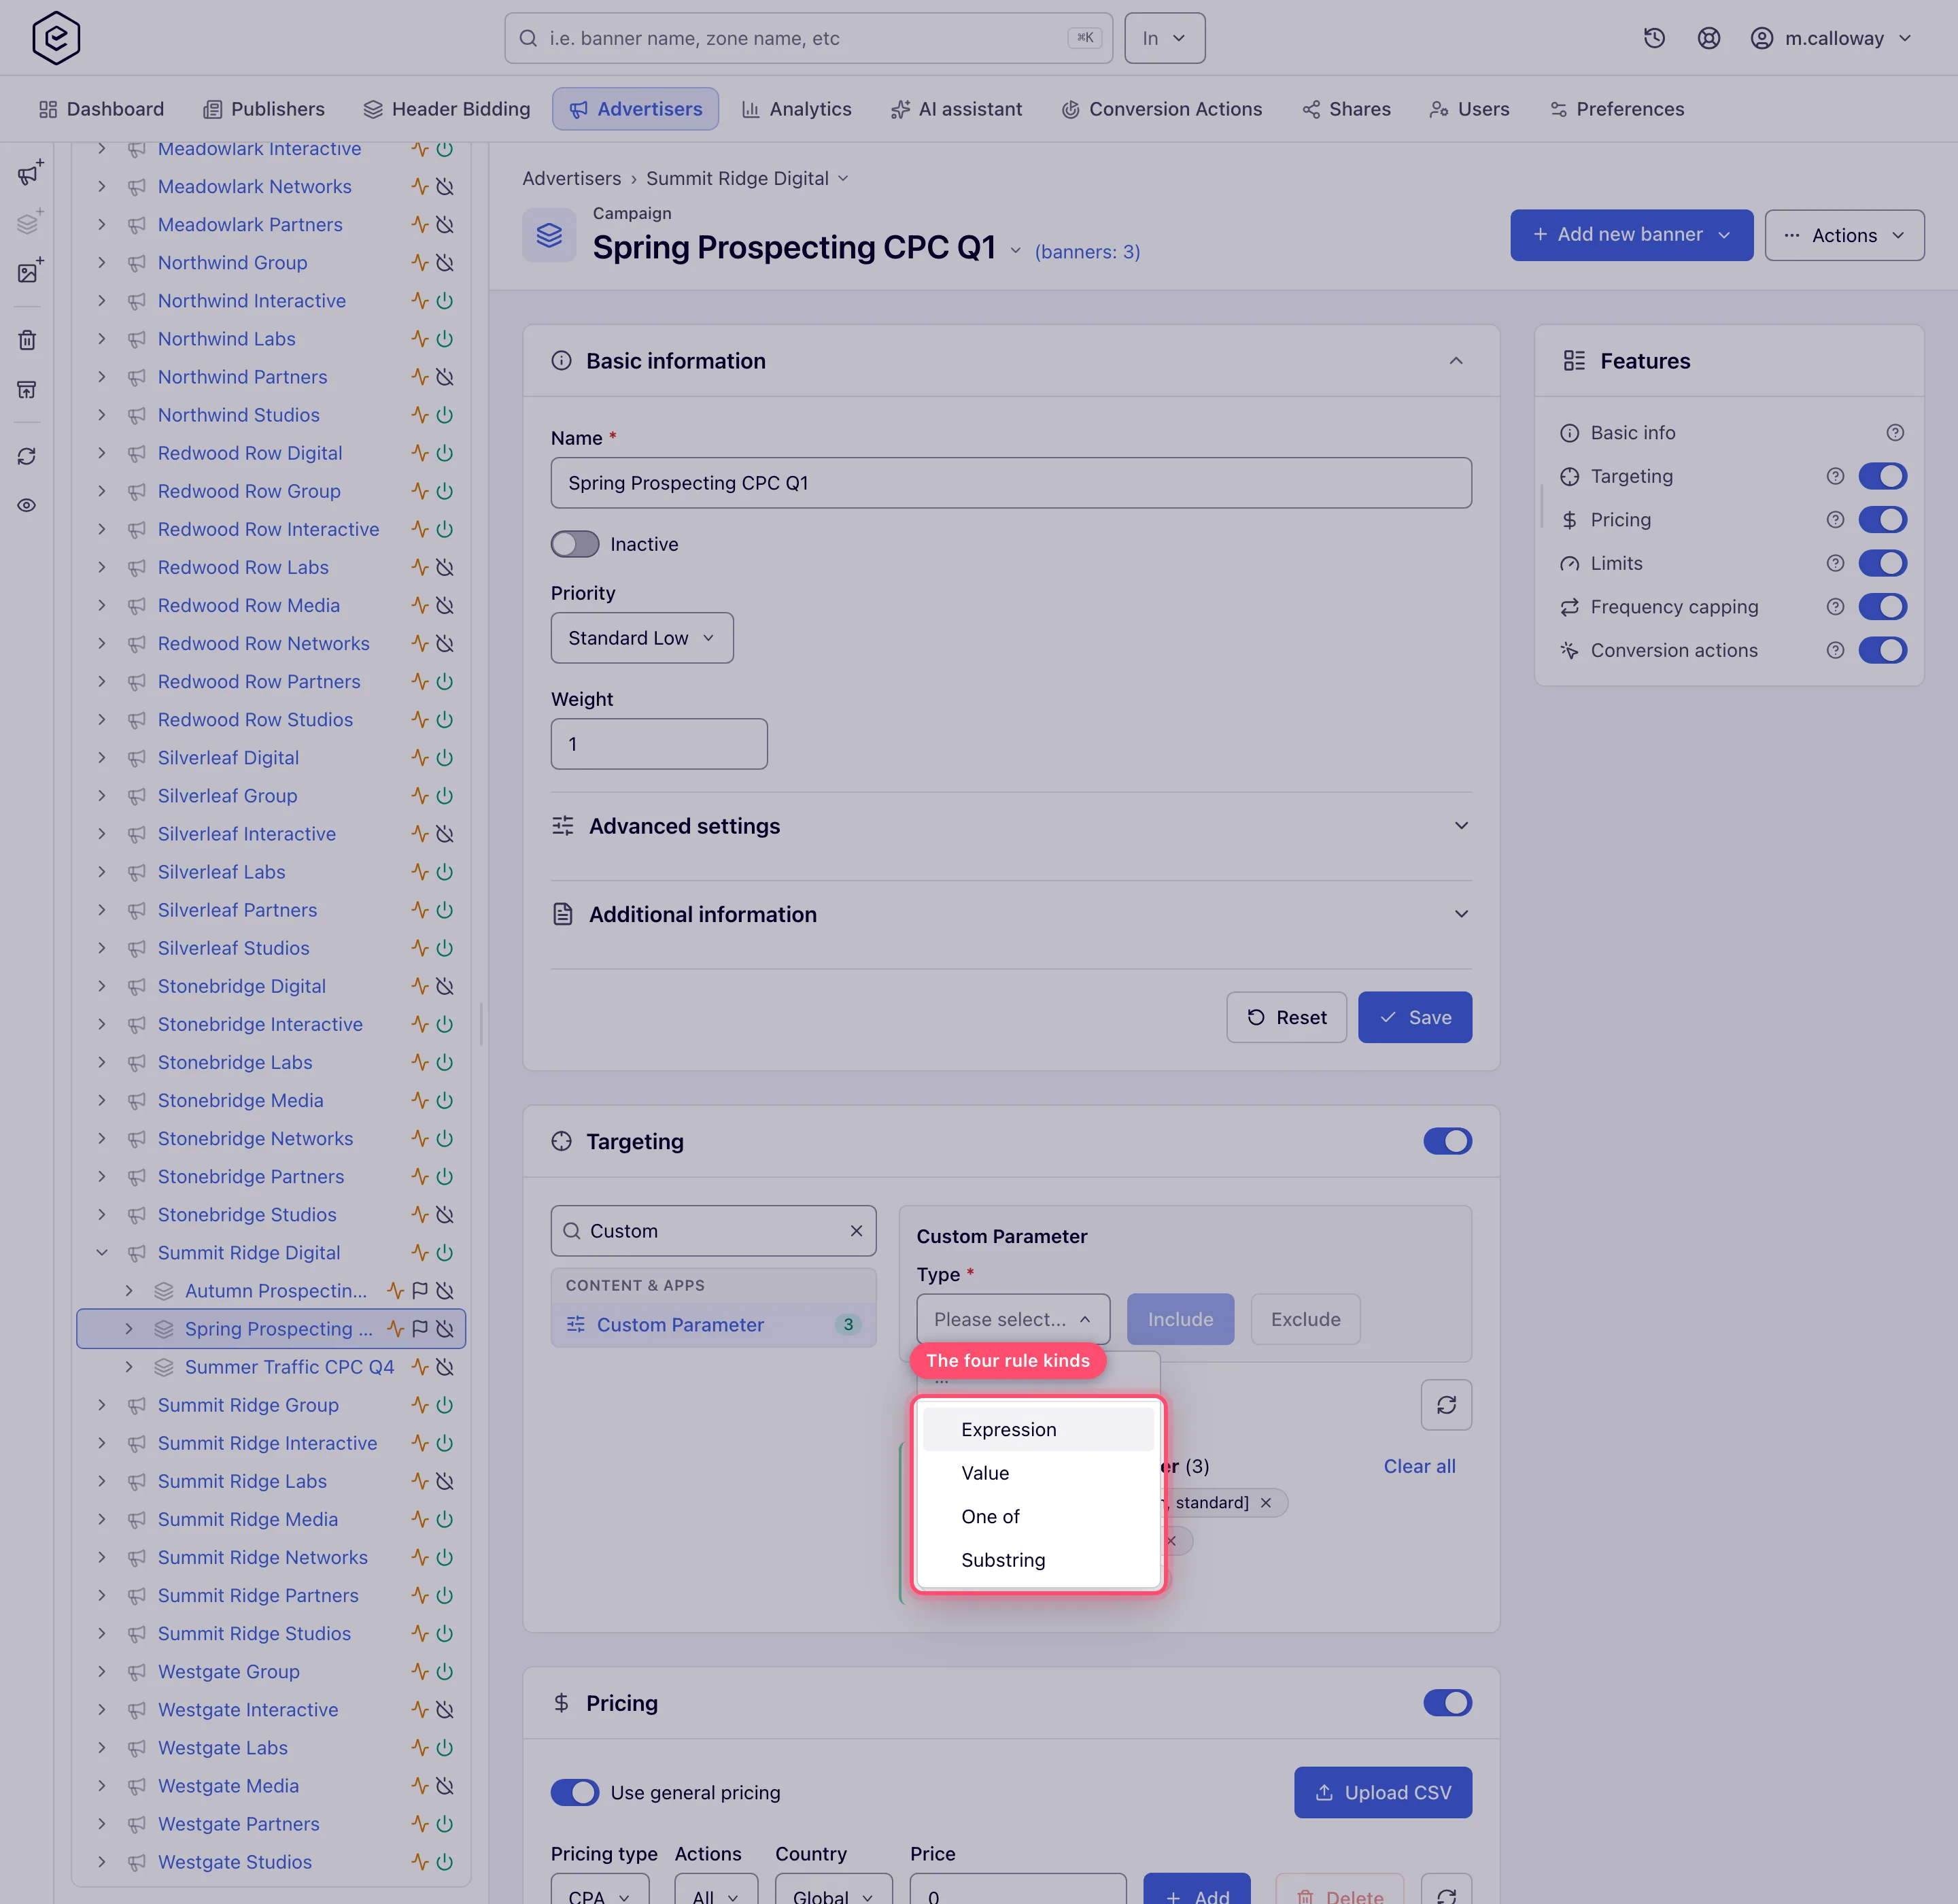Open the Type Please select dropdown

(x=1013, y=1319)
